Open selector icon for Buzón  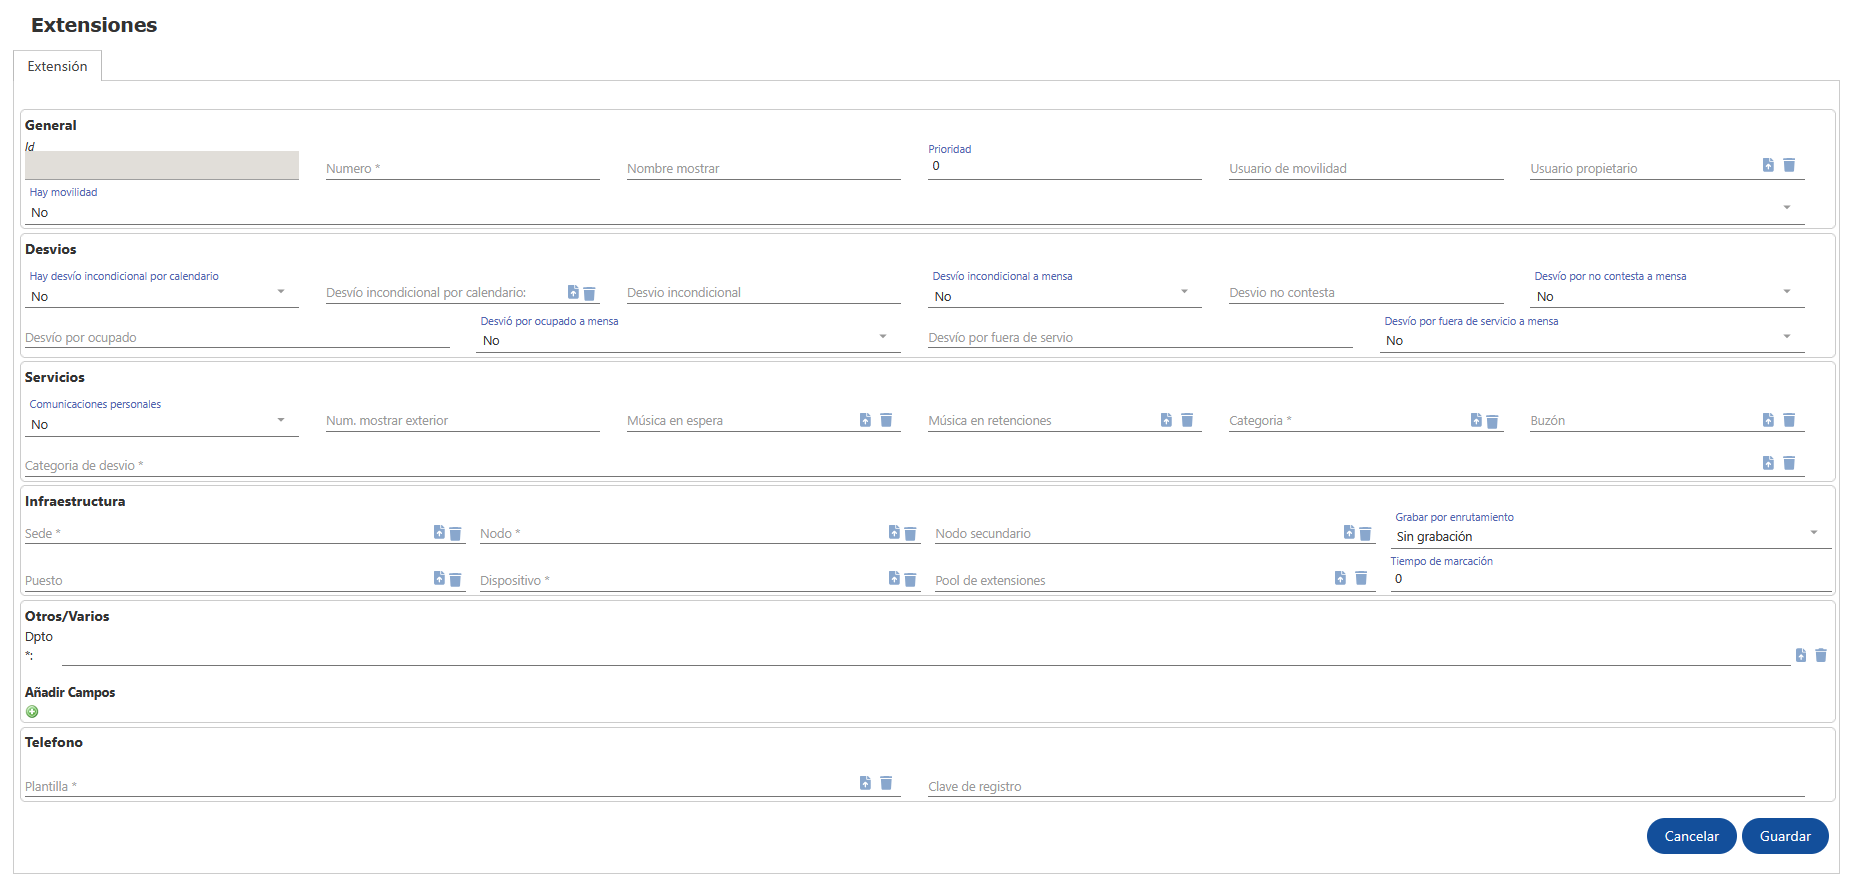click(x=1768, y=420)
